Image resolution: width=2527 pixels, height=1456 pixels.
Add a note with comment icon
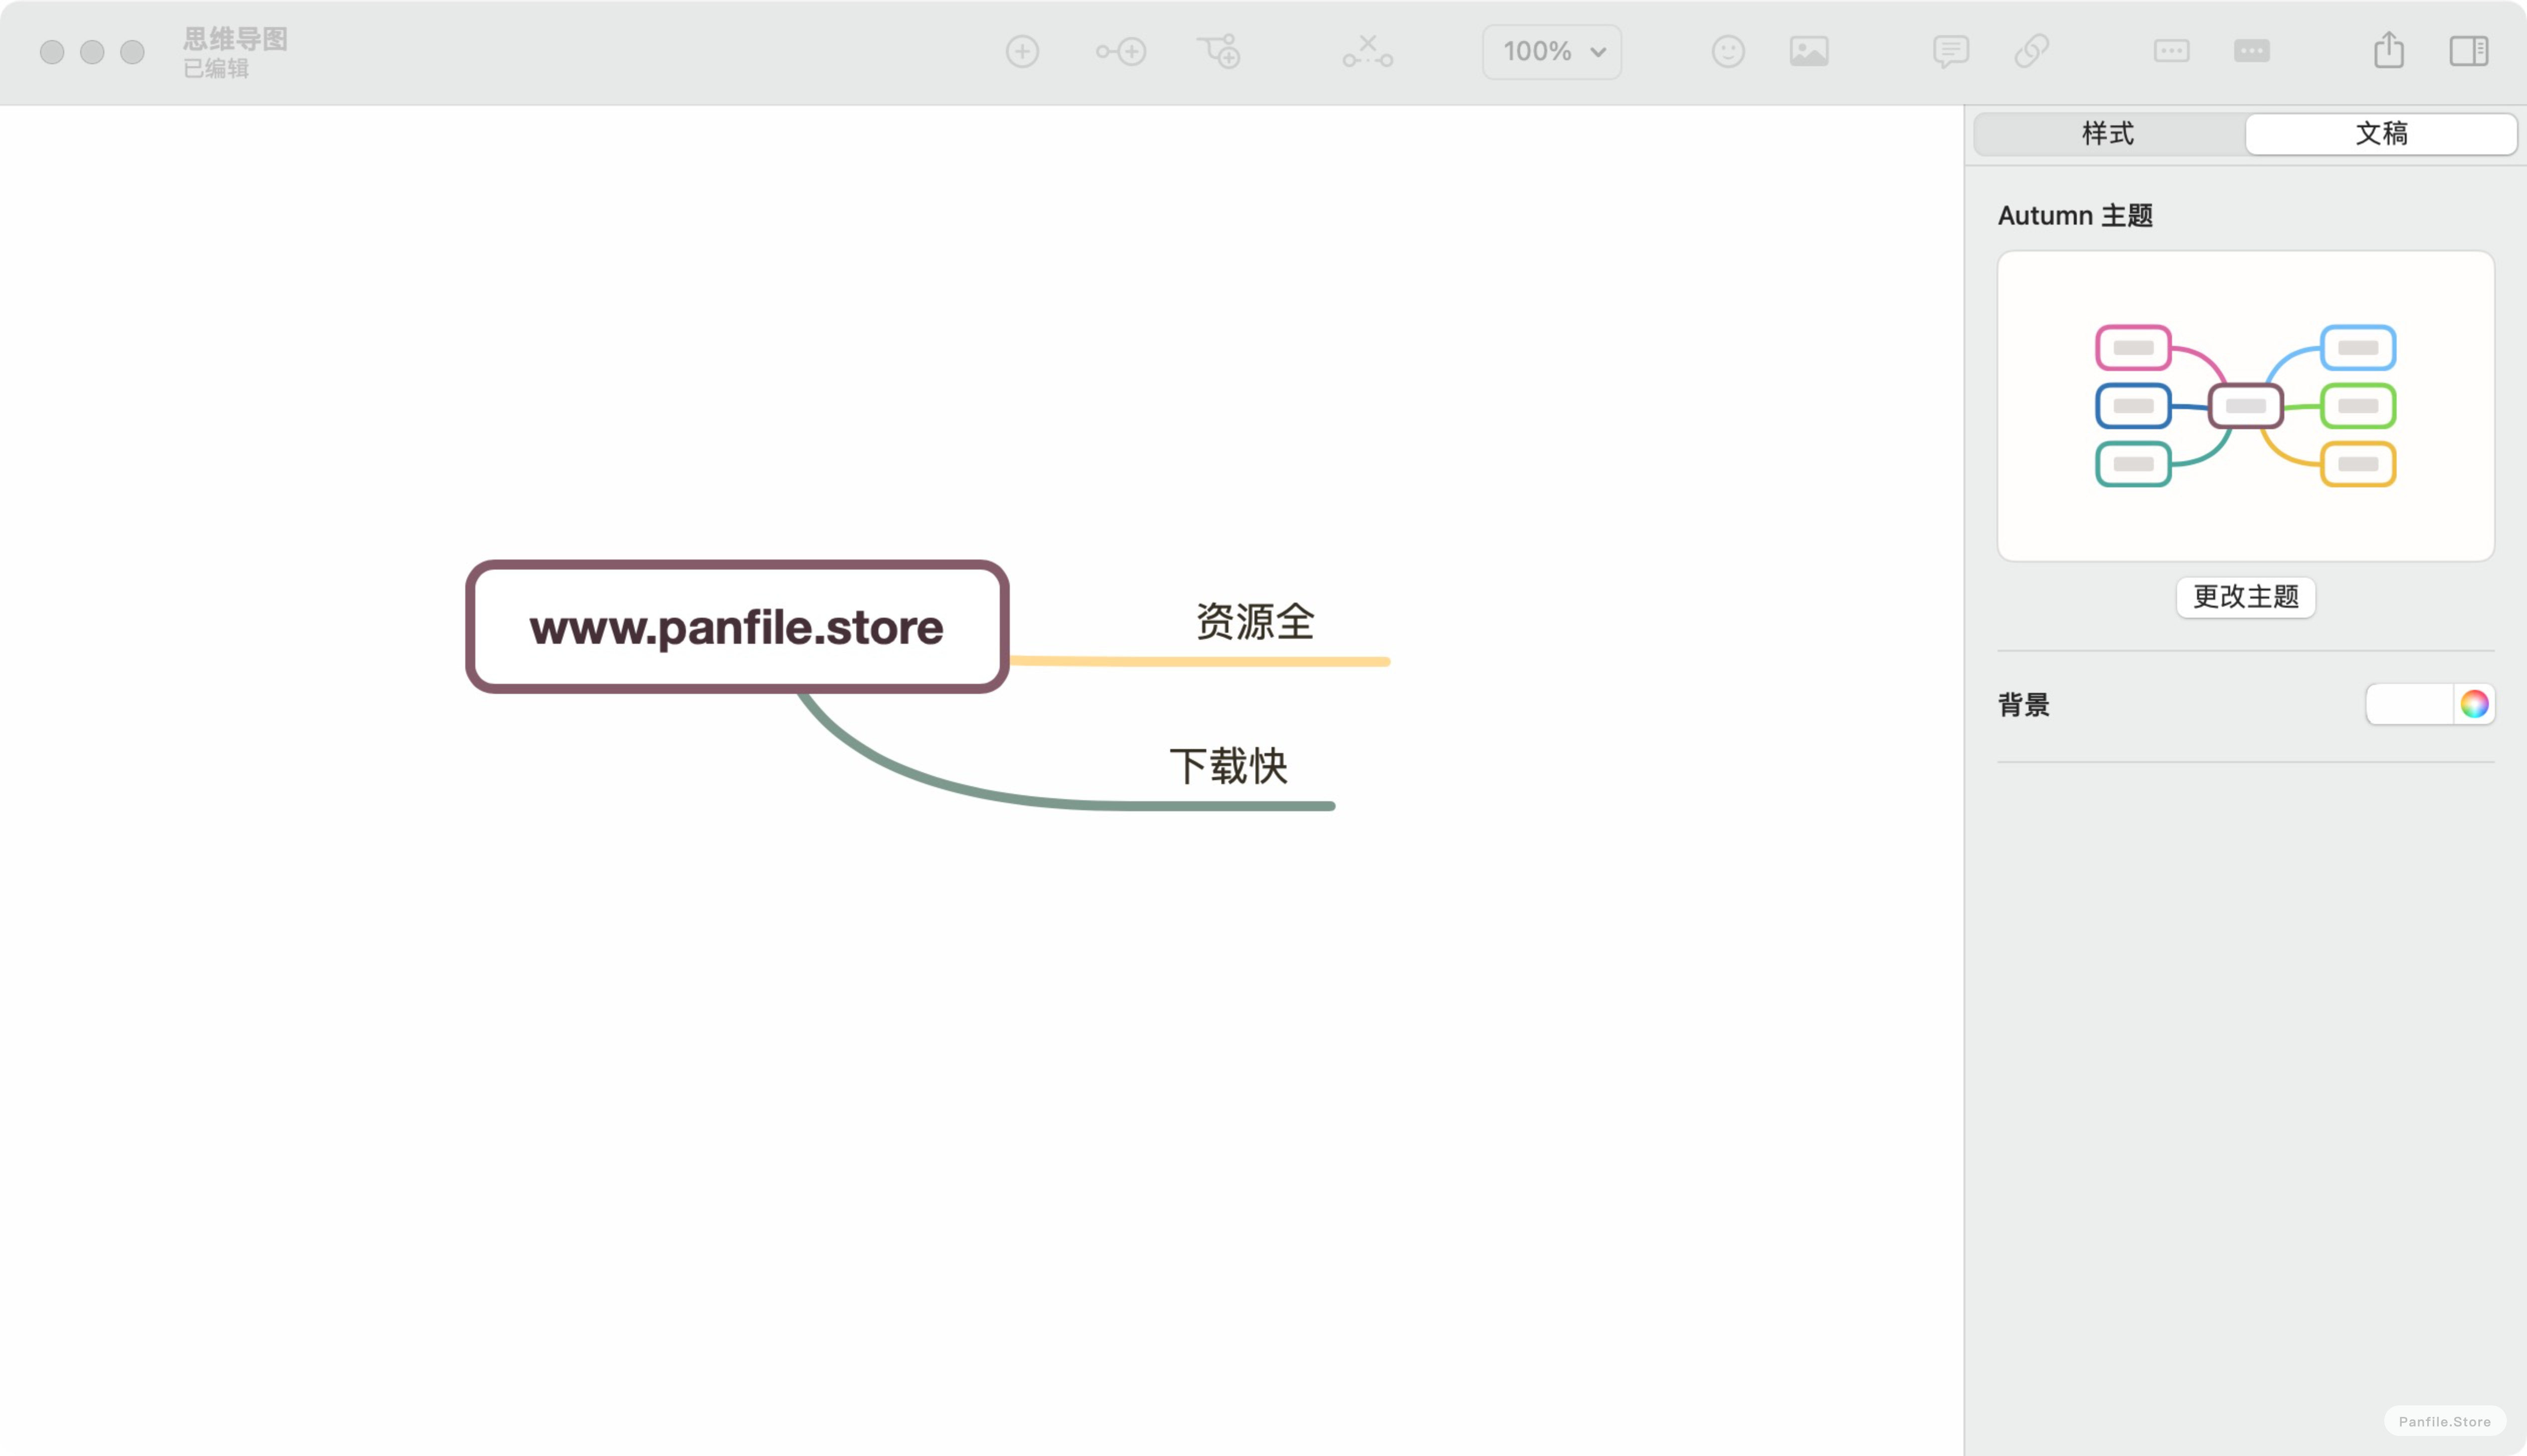(x=1951, y=51)
